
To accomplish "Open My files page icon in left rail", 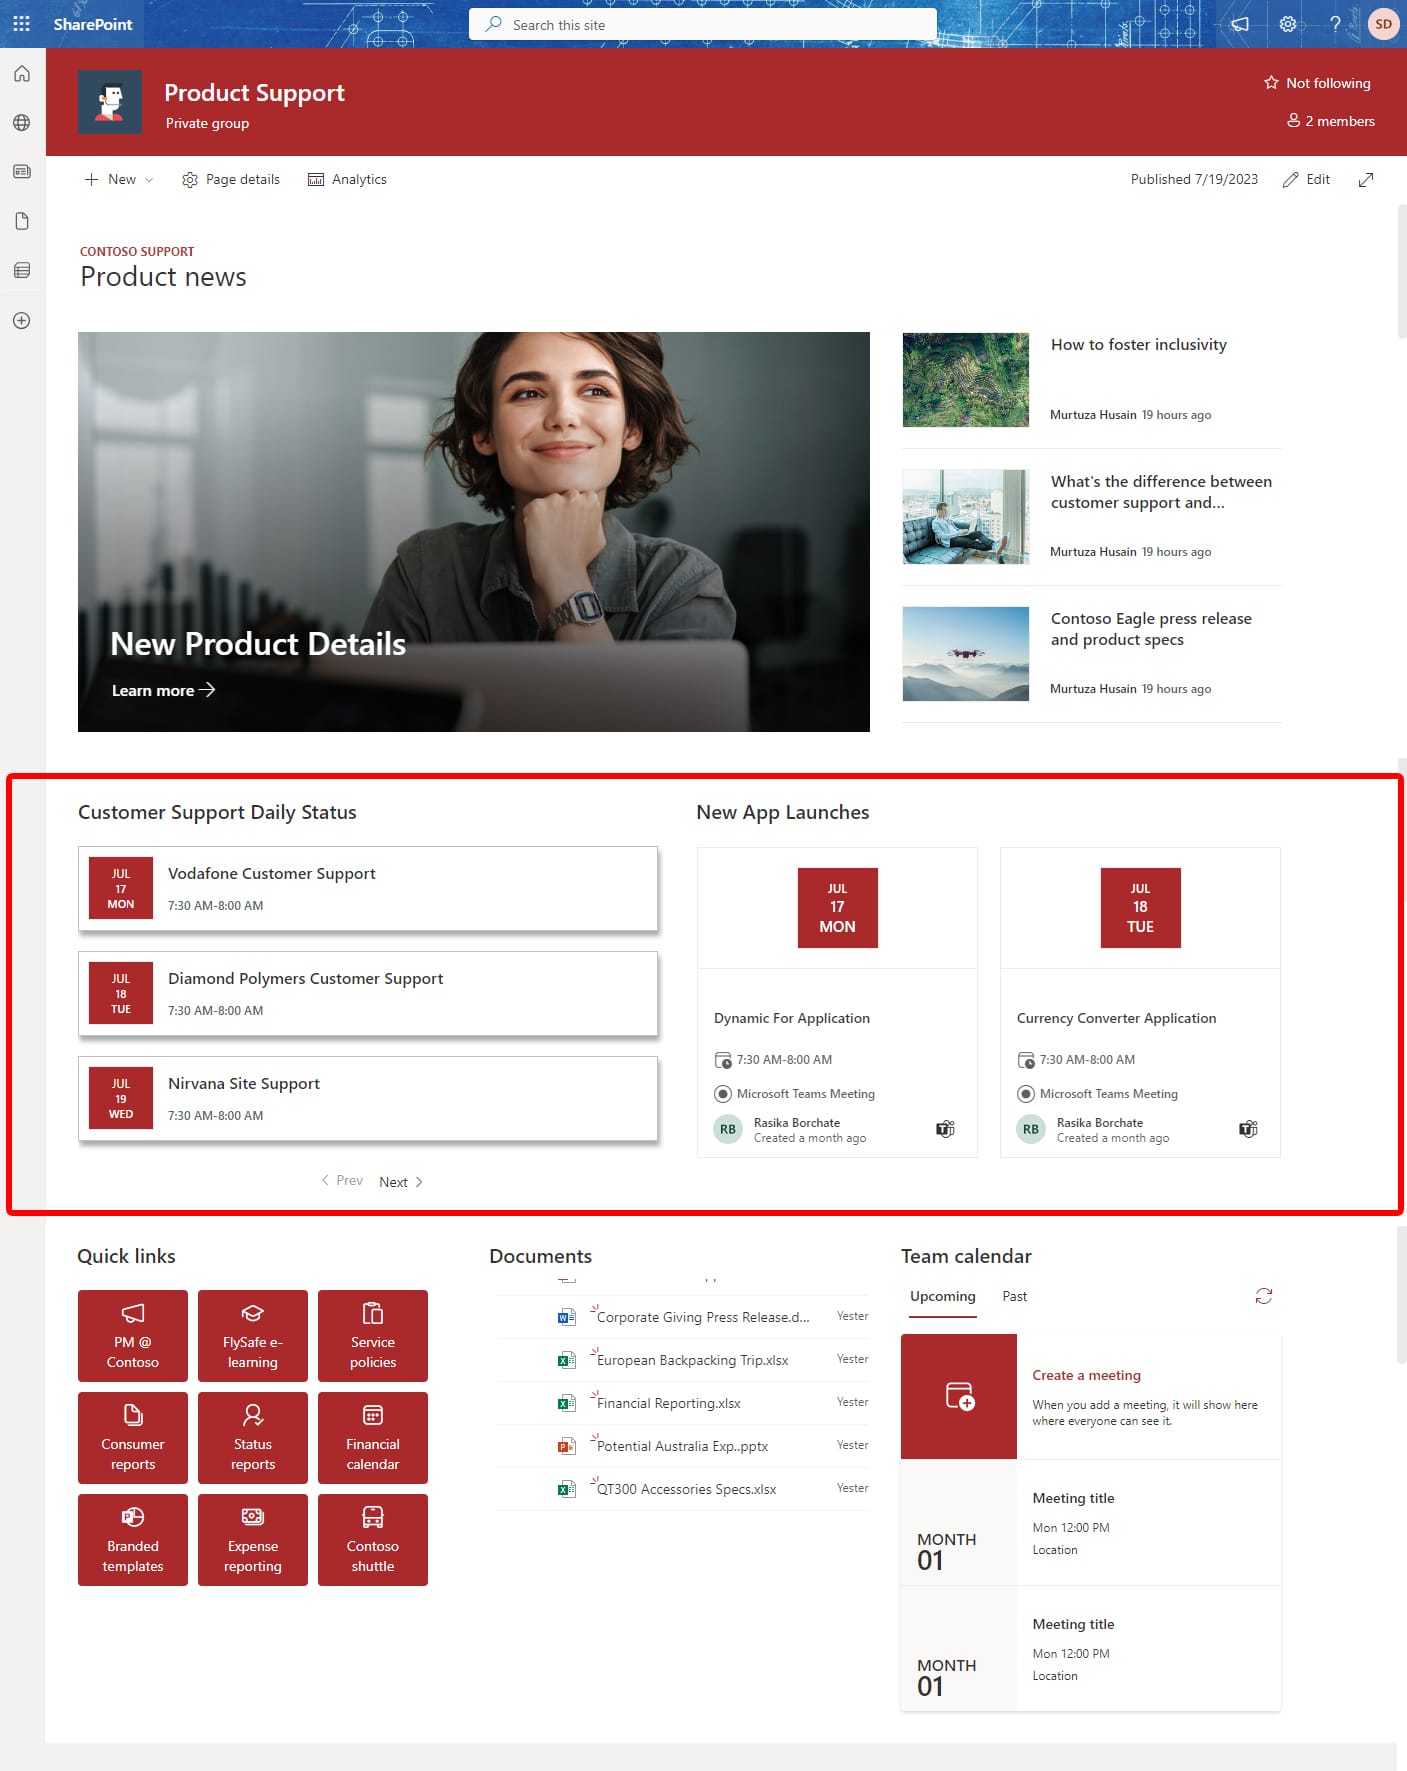I will pyautogui.click(x=22, y=221).
